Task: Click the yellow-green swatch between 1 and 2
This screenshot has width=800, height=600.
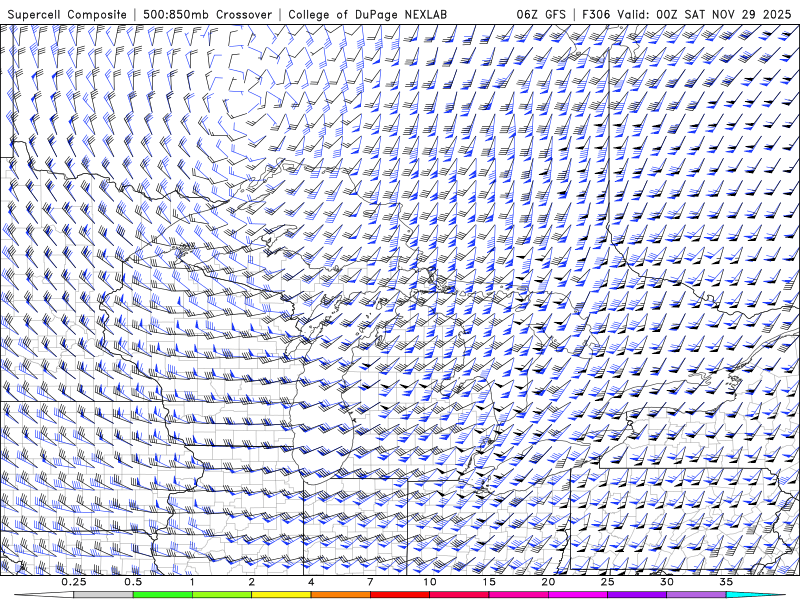Action: click(222, 595)
